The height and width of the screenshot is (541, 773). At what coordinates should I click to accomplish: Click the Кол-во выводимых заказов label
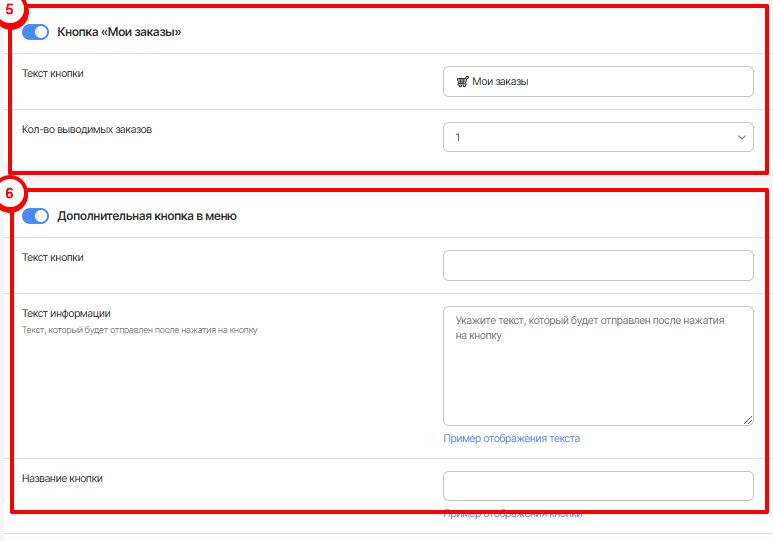point(87,129)
